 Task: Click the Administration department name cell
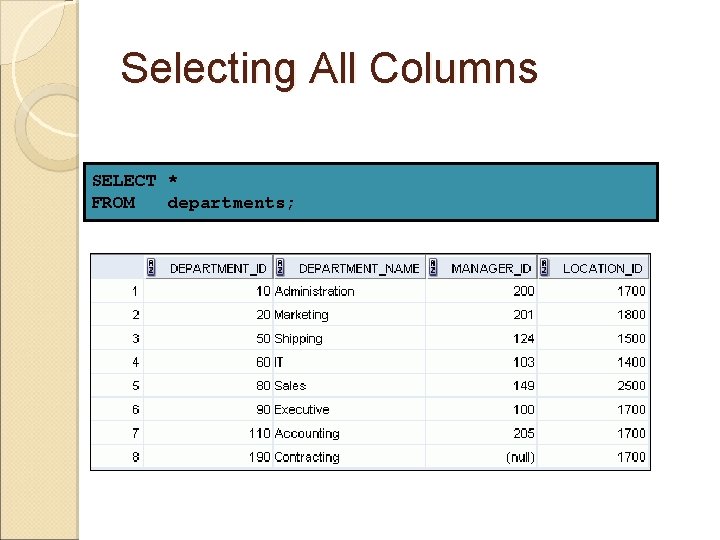(x=349, y=291)
